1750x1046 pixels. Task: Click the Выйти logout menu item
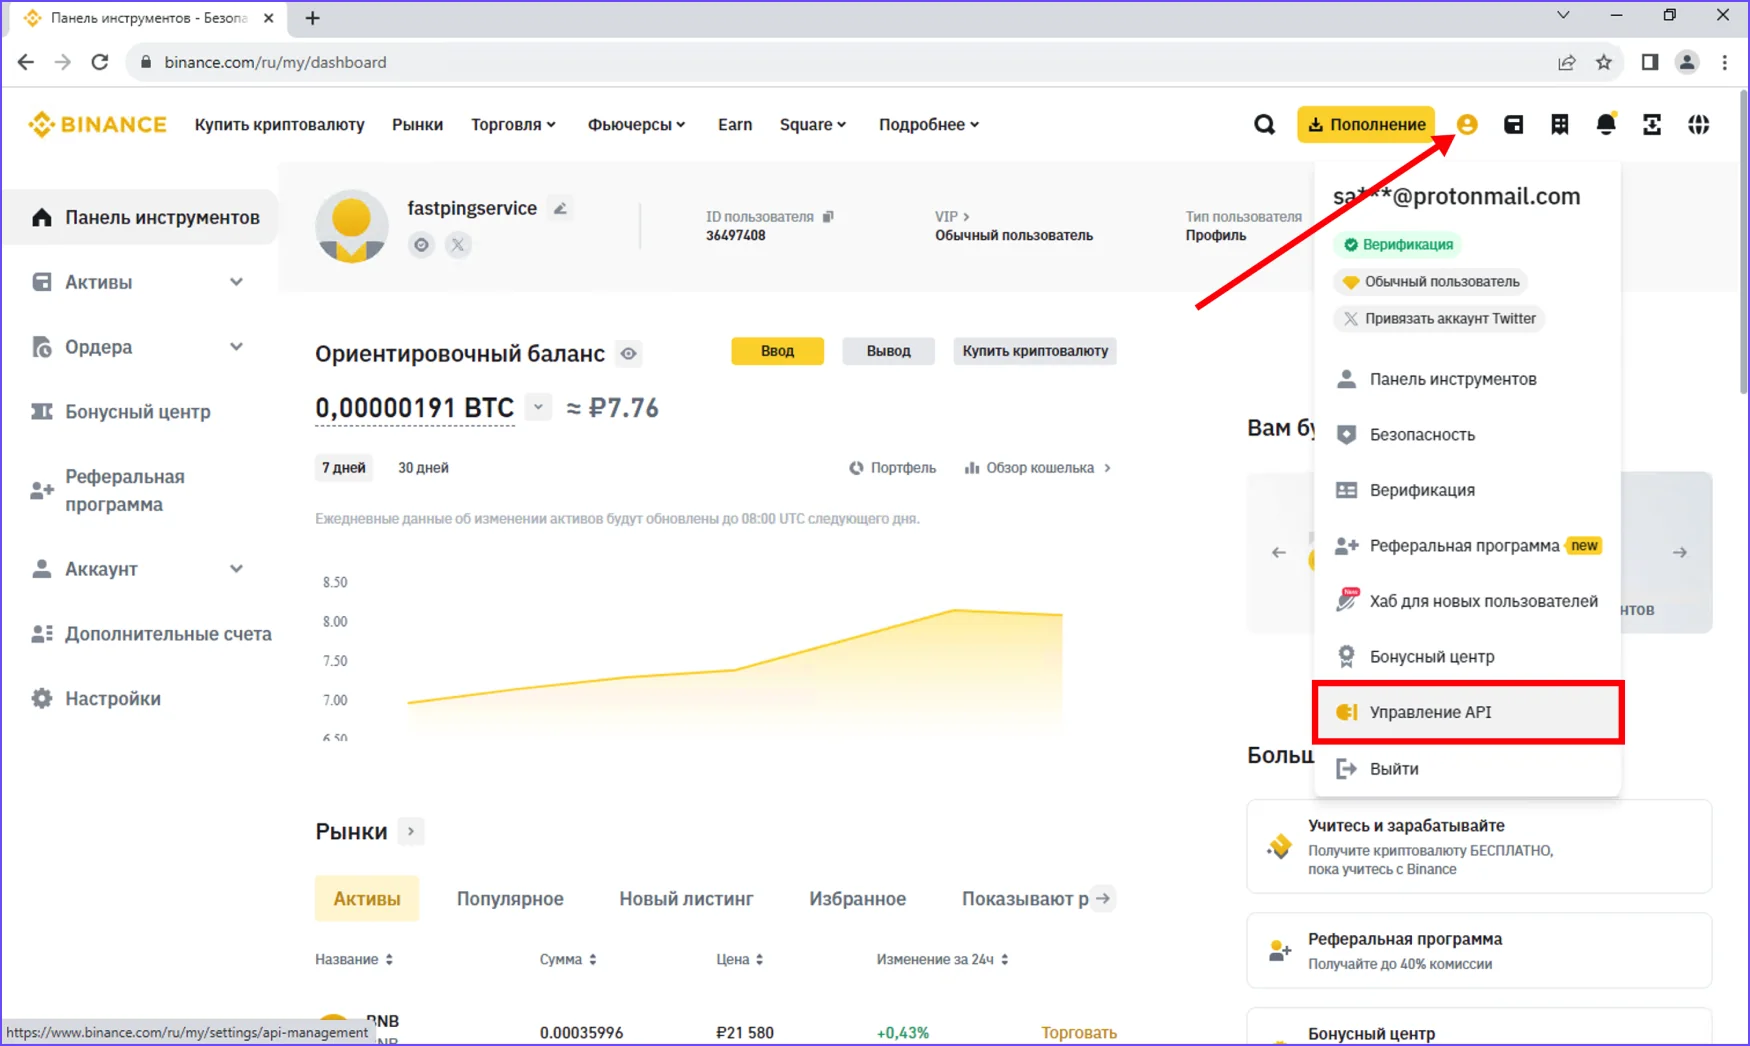(x=1393, y=769)
